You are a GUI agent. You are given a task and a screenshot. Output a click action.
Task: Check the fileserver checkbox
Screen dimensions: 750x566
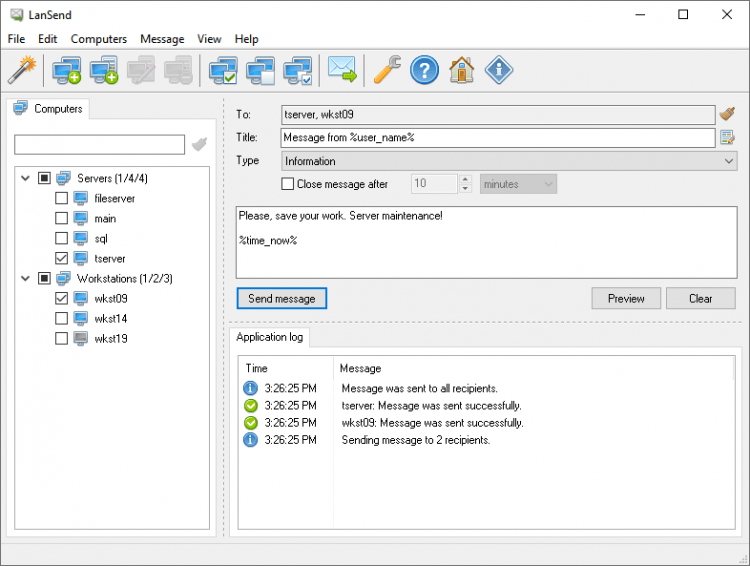tap(61, 198)
